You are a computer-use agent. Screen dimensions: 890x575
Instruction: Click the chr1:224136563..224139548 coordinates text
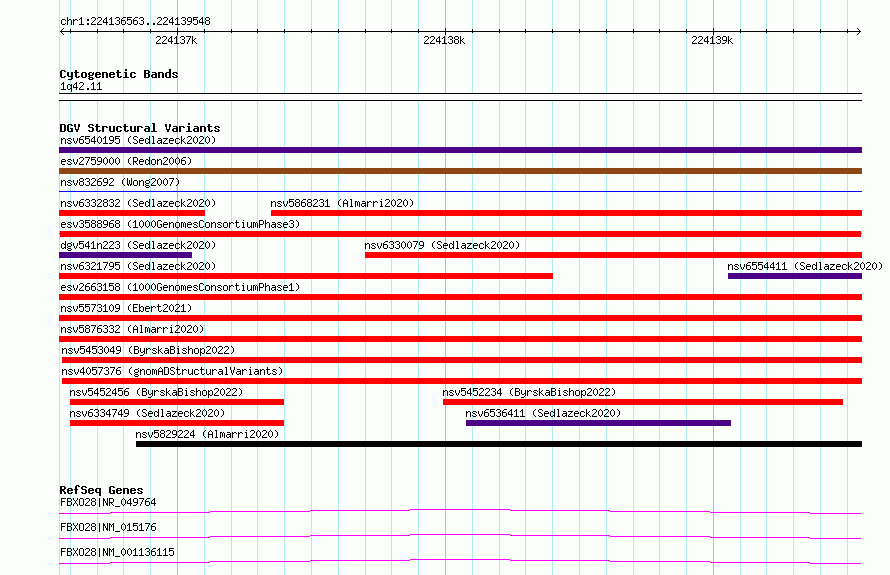pyautogui.click(x=135, y=22)
